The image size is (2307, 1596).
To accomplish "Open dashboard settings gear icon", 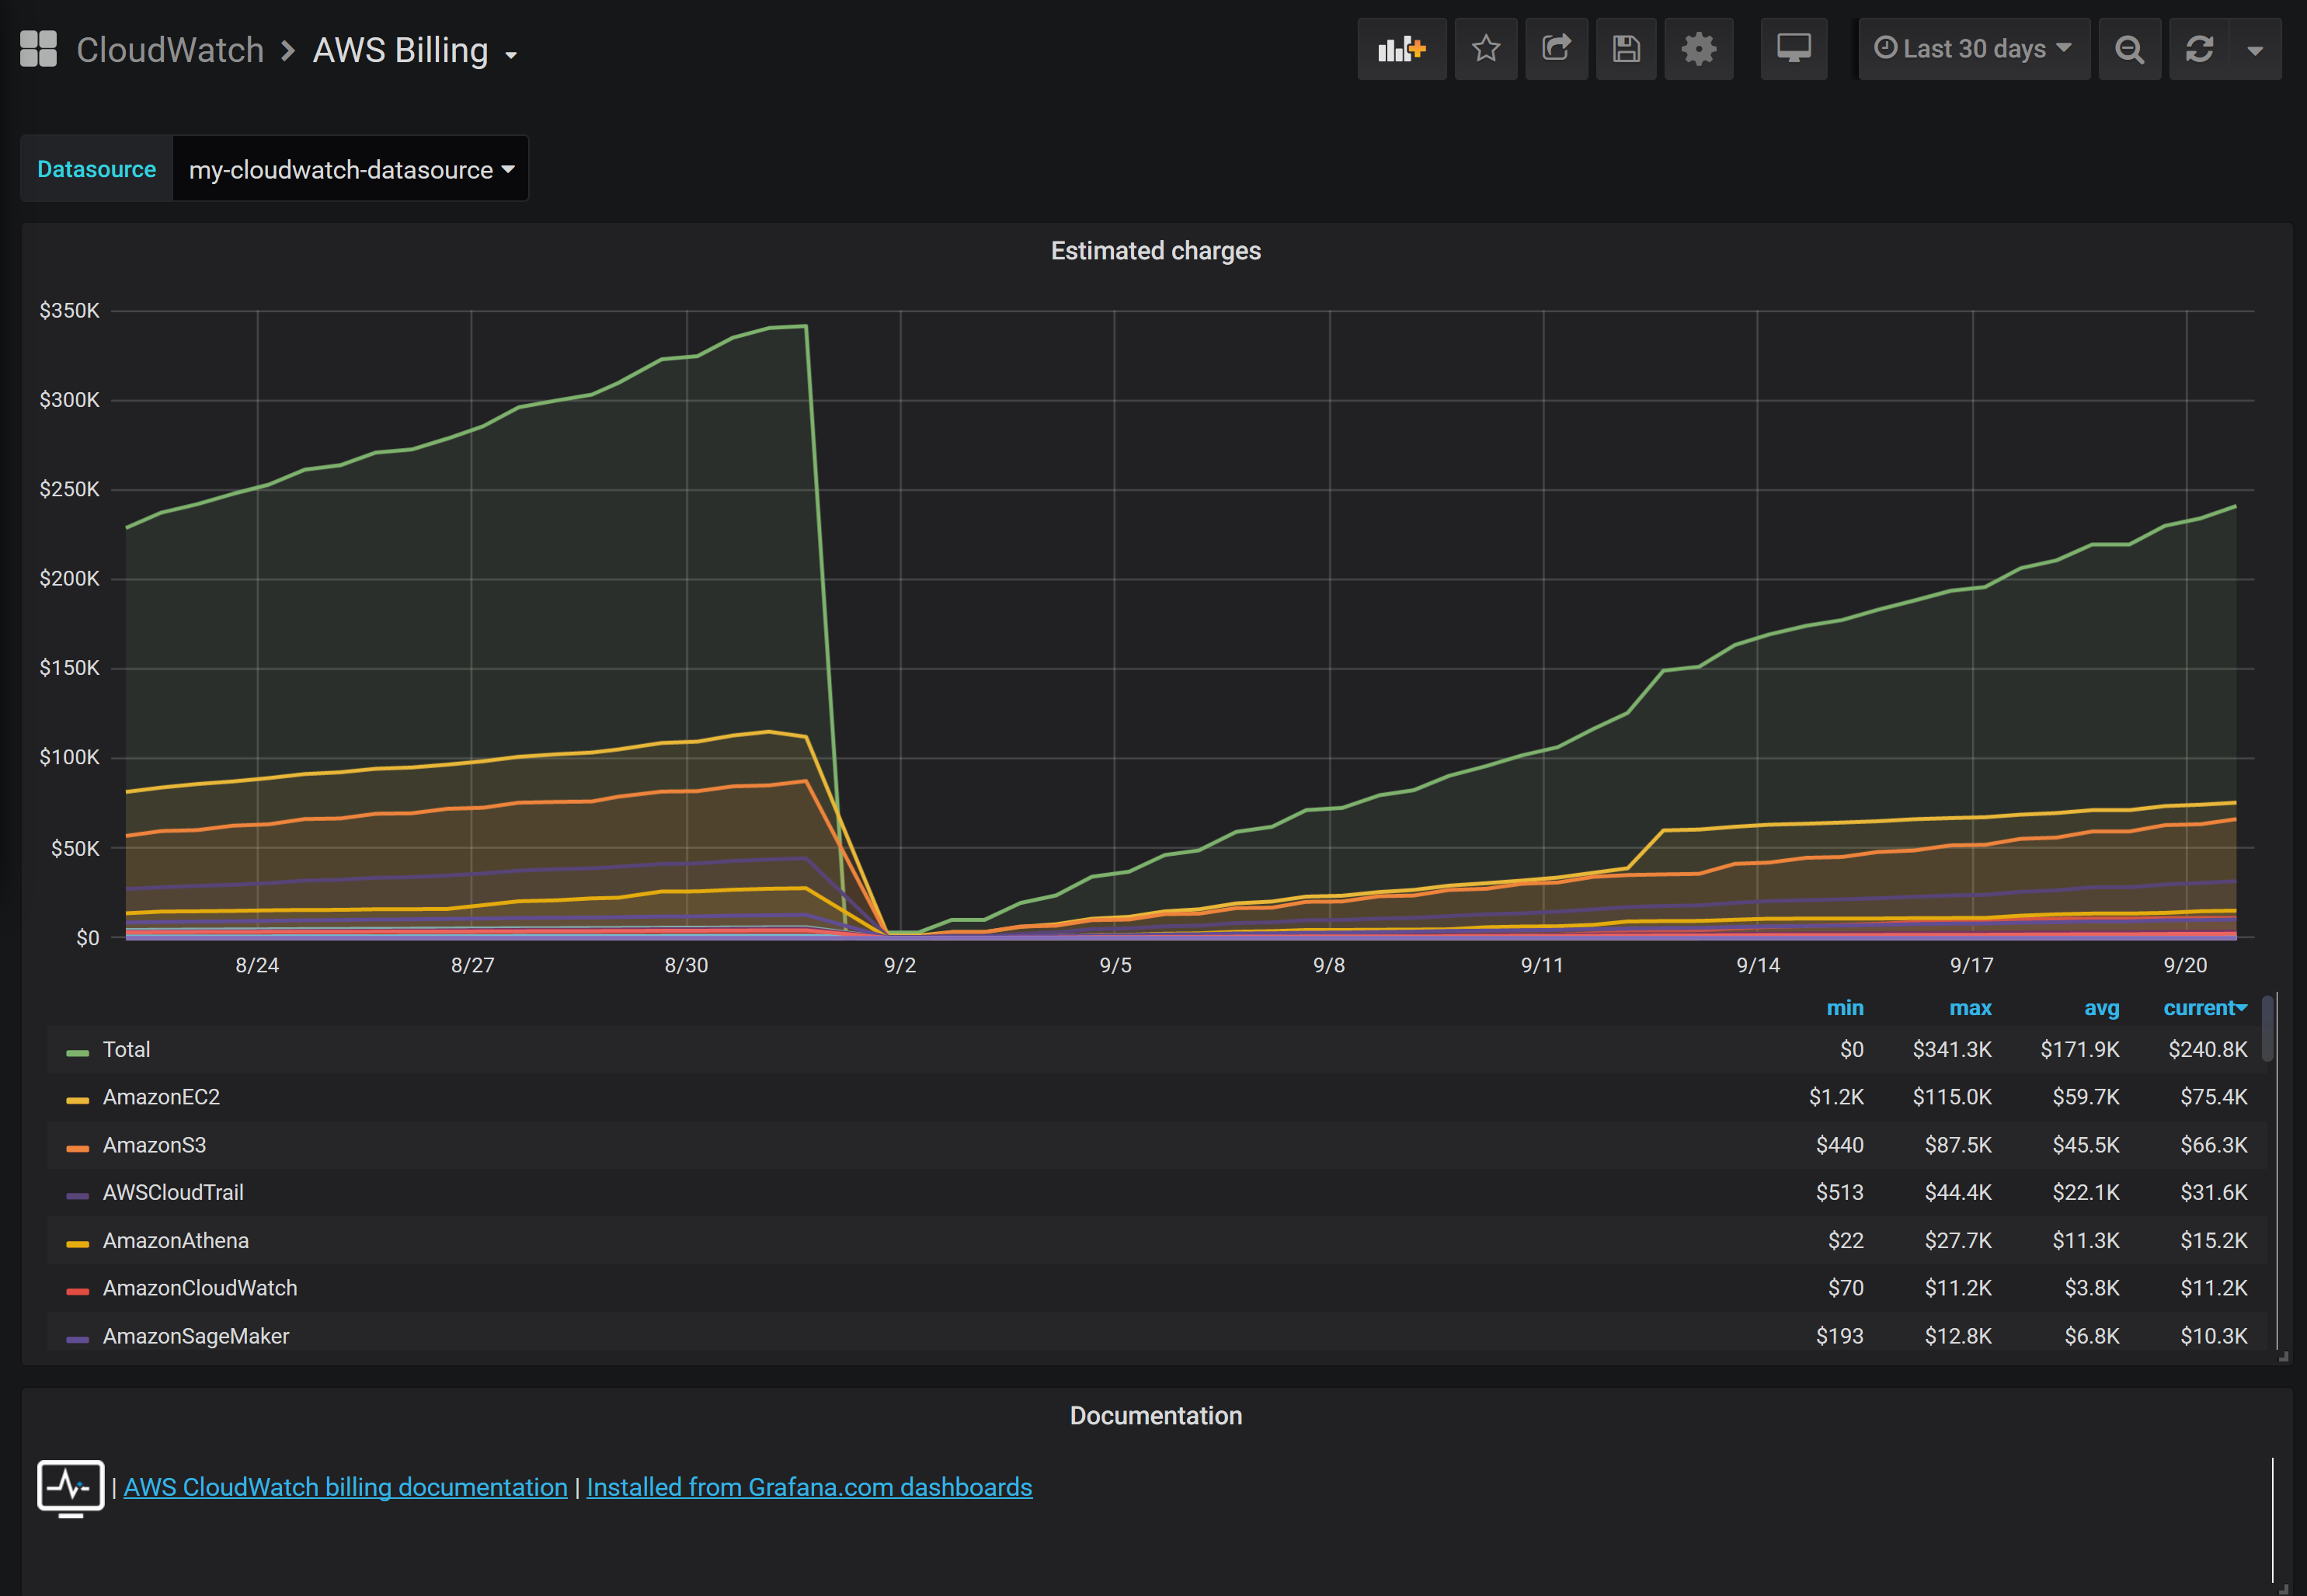I will pyautogui.click(x=1698, y=49).
